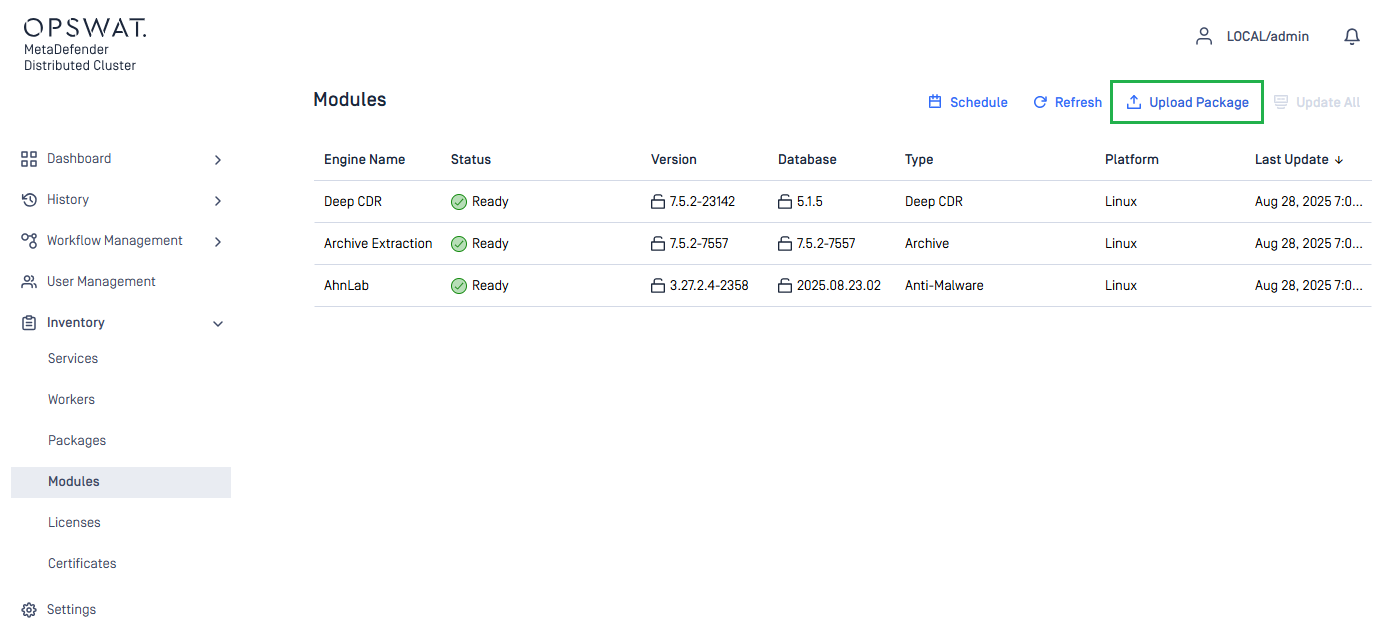
Task: Click the user profile icon
Action: (1204, 36)
